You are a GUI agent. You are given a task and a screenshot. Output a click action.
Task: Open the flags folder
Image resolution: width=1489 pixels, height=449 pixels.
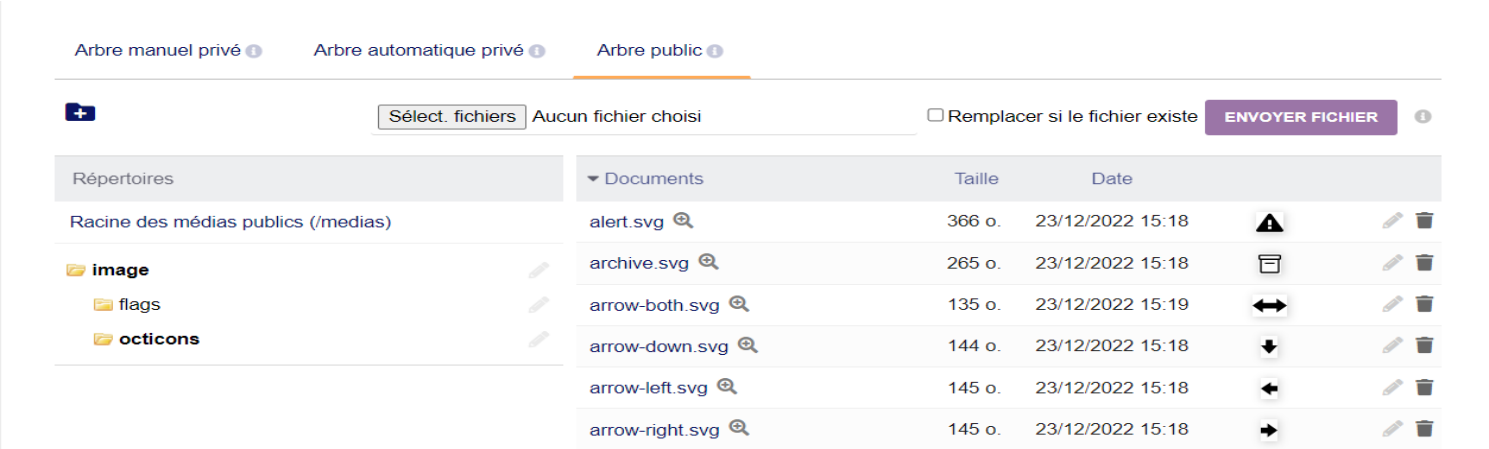click(x=140, y=304)
